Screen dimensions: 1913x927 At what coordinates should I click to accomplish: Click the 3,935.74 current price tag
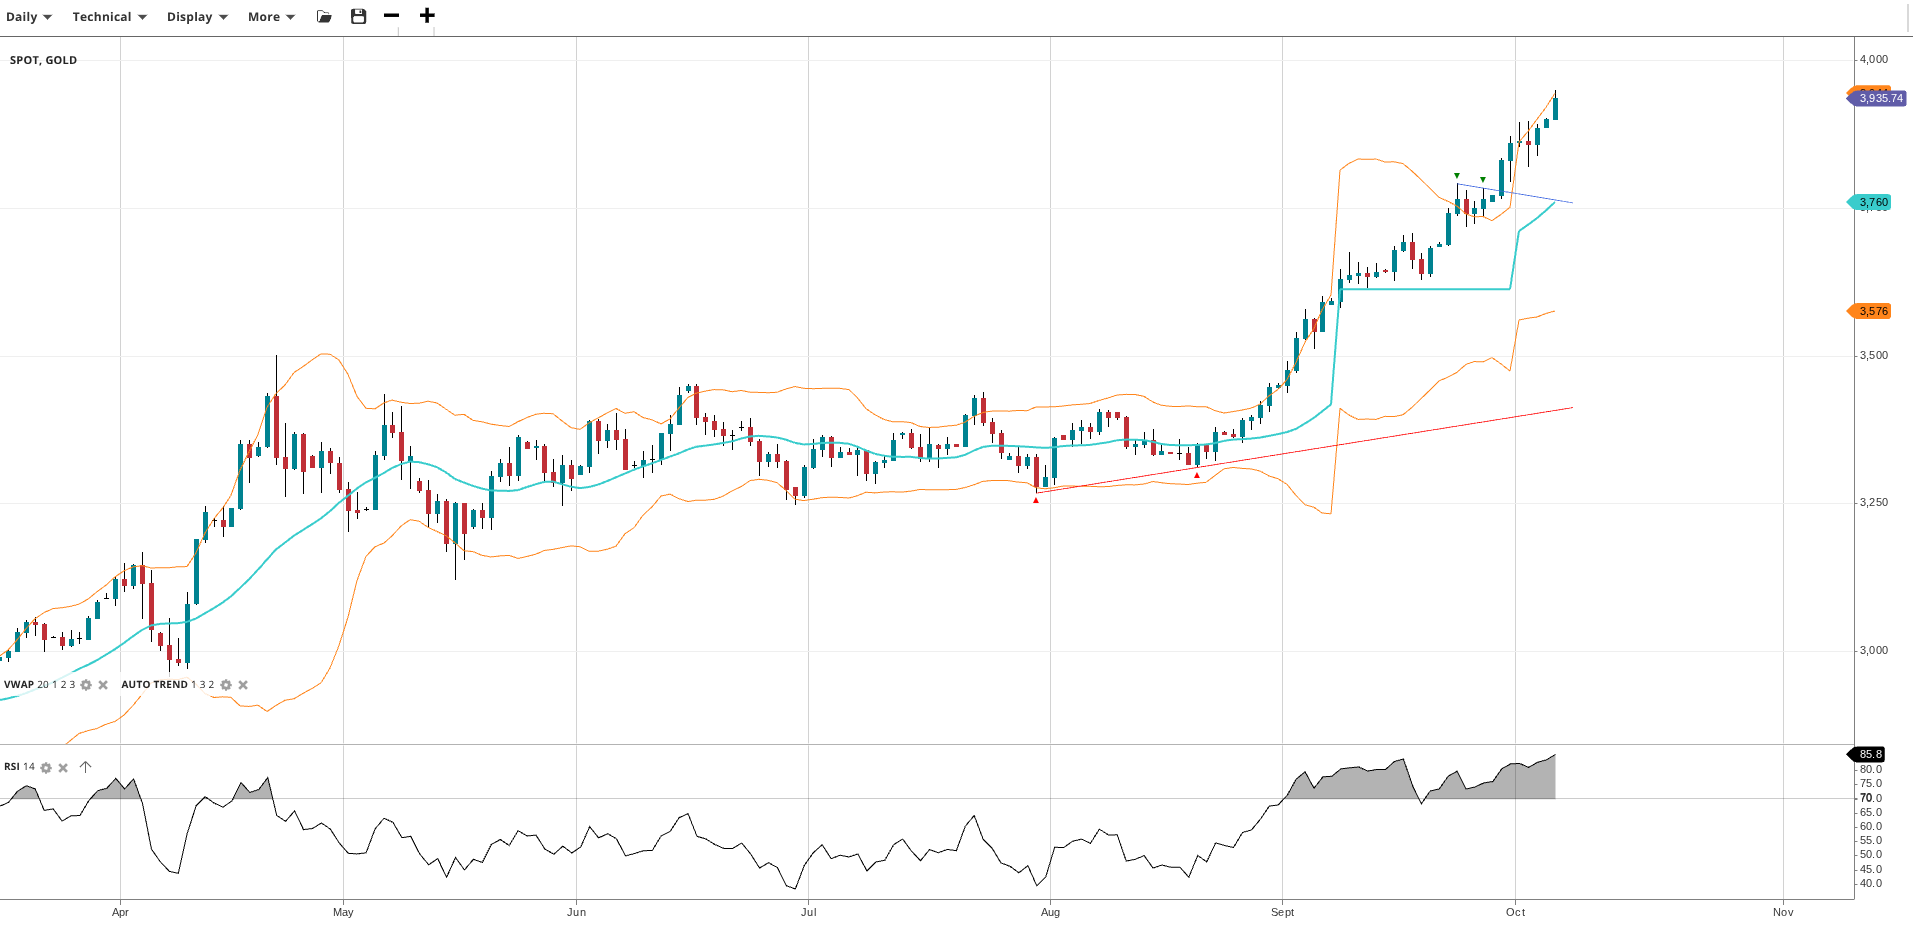(x=1880, y=98)
